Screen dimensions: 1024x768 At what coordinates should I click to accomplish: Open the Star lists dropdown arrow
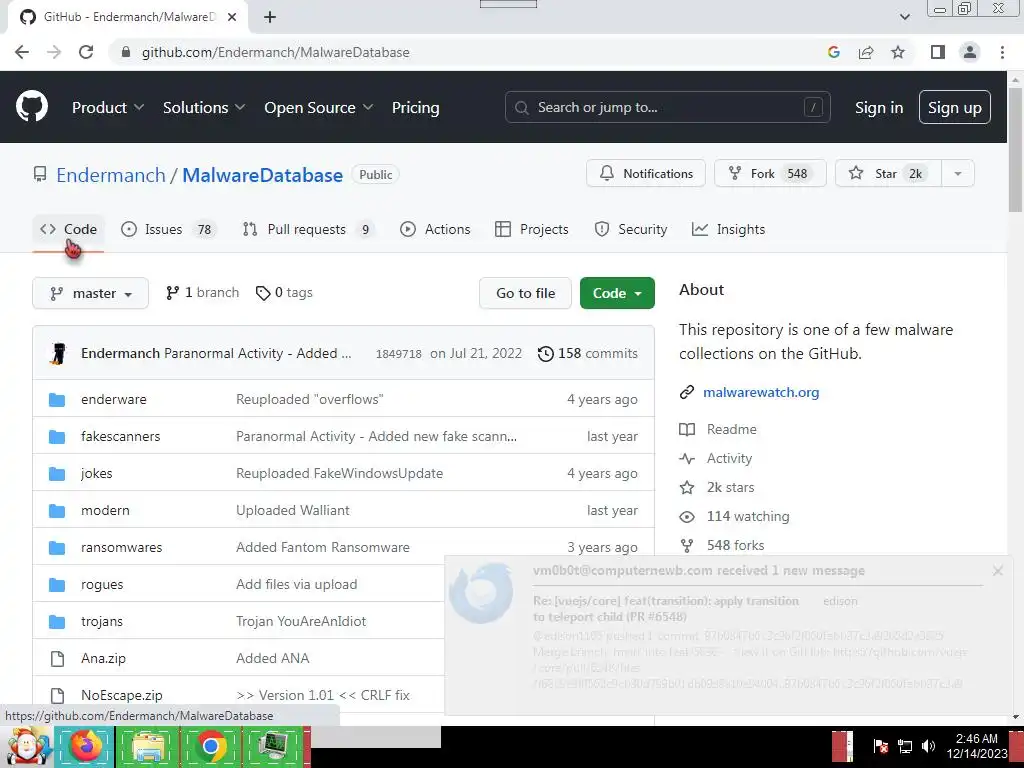(958, 174)
